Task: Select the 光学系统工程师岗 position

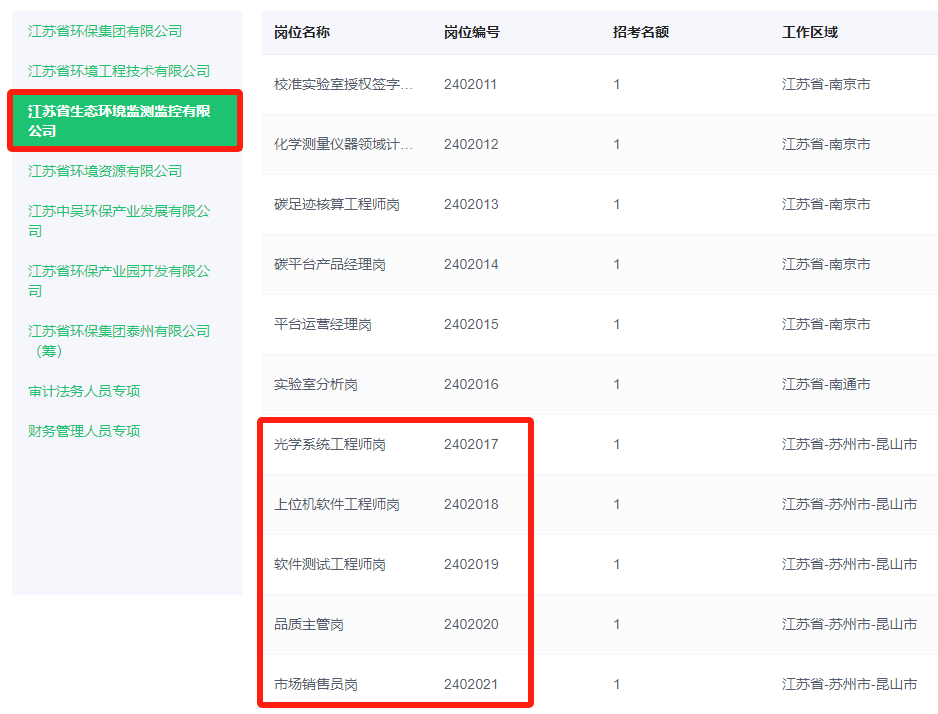Action: click(x=331, y=443)
